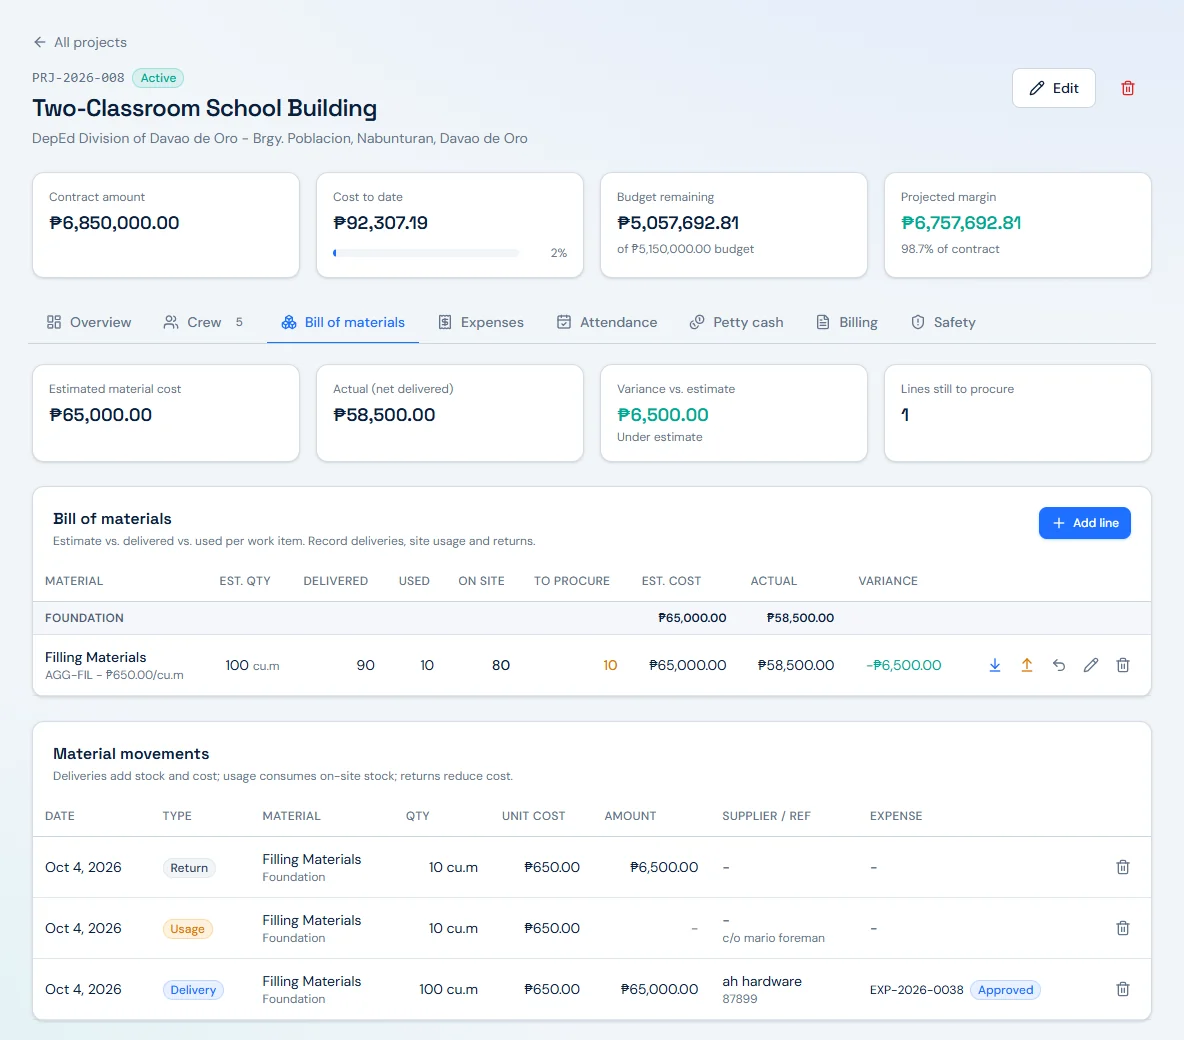This screenshot has width=1184, height=1040.
Task: Switch to the Attendance tab
Action: (x=607, y=322)
